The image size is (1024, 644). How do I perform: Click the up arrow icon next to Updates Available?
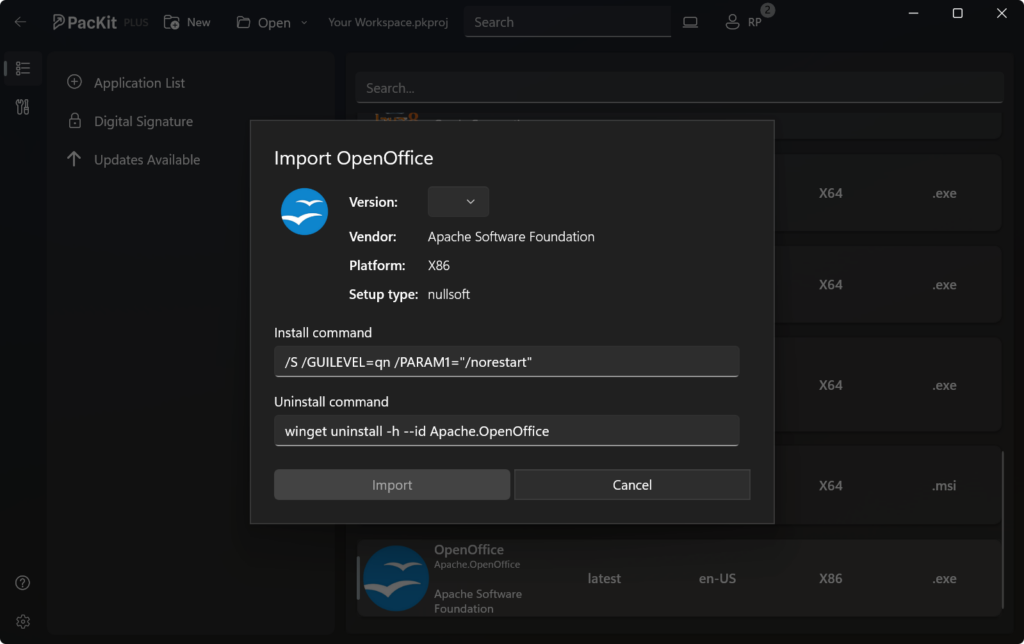(74, 159)
